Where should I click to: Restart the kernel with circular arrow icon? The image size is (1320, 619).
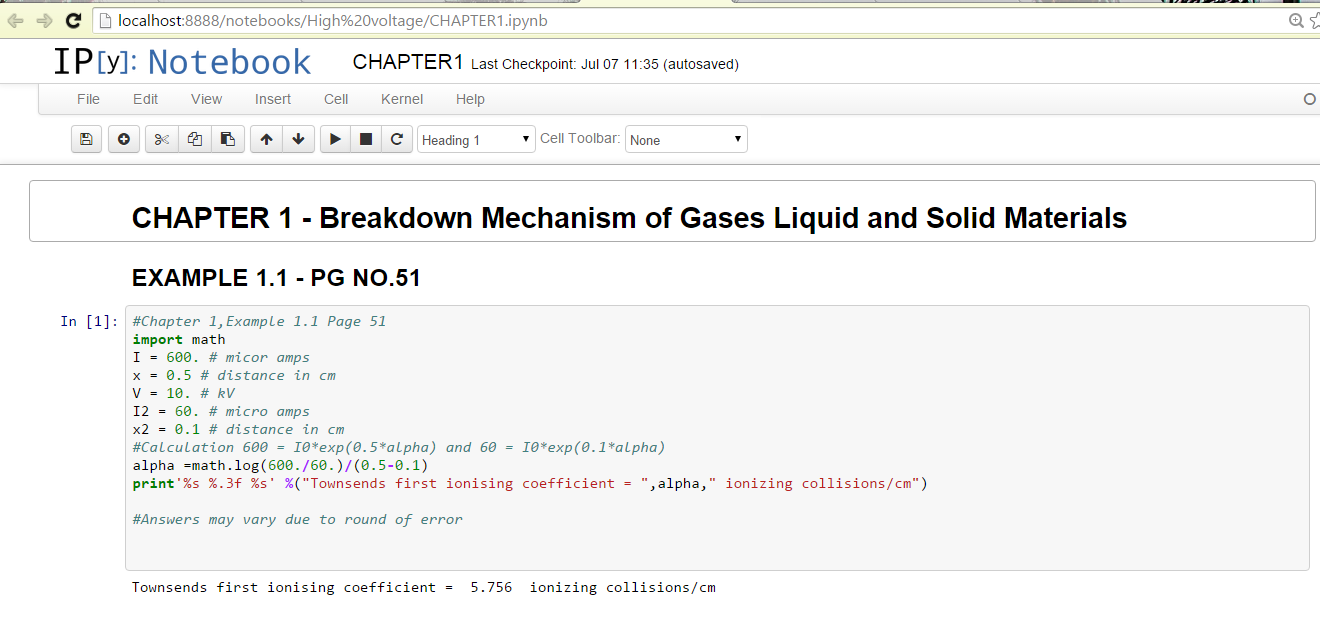(397, 140)
